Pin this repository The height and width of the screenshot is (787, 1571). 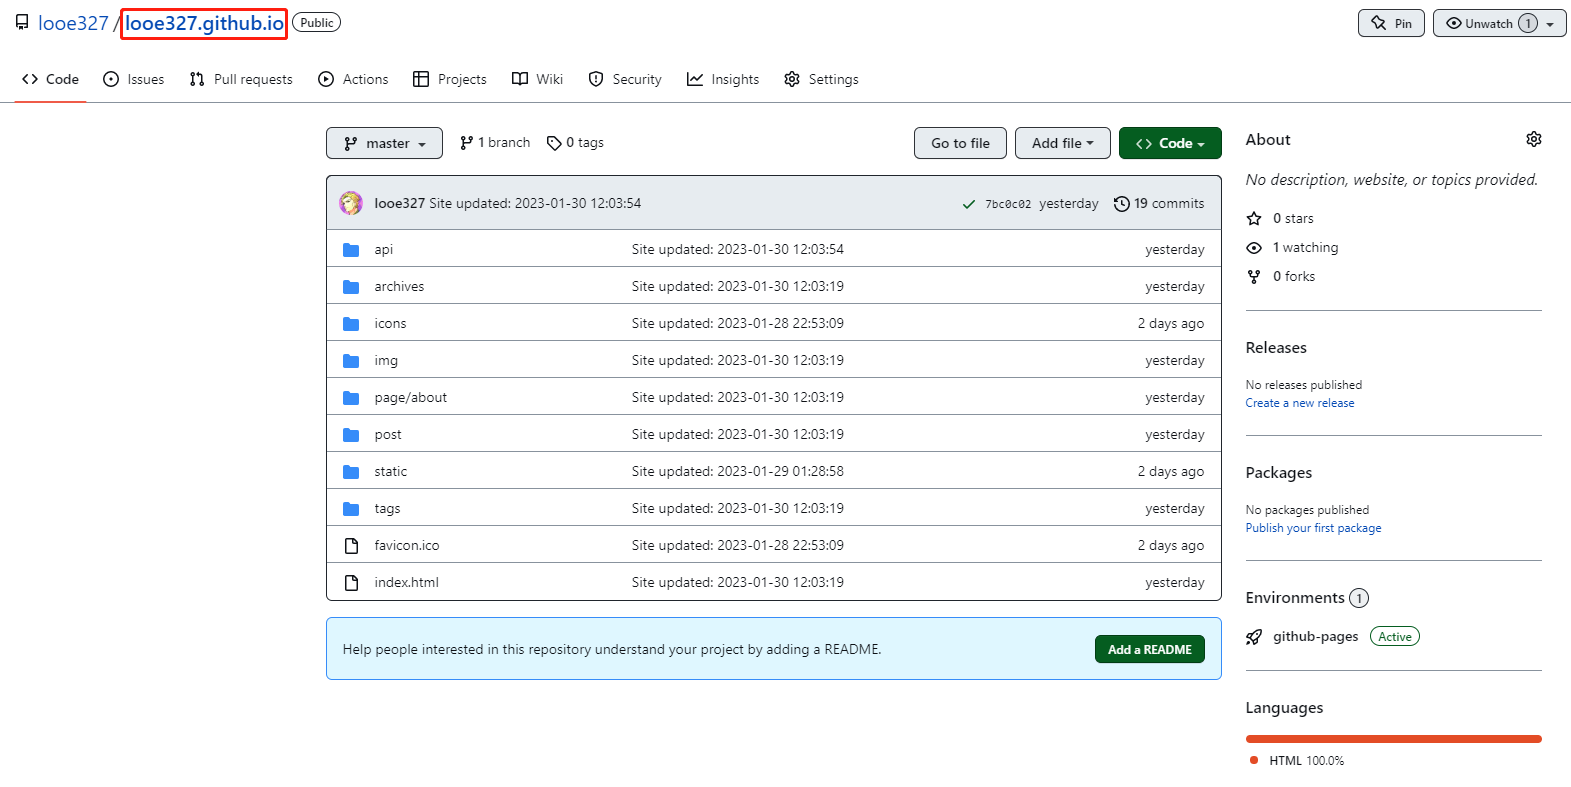tap(1390, 23)
